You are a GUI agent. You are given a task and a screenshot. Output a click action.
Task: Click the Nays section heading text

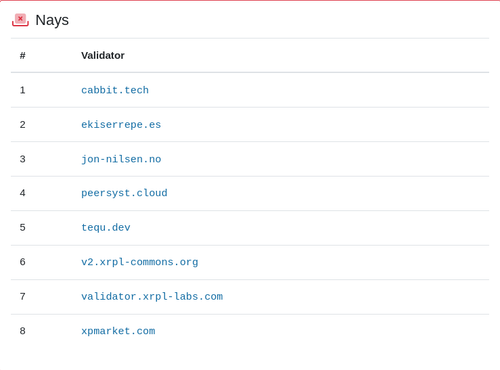pos(52,20)
